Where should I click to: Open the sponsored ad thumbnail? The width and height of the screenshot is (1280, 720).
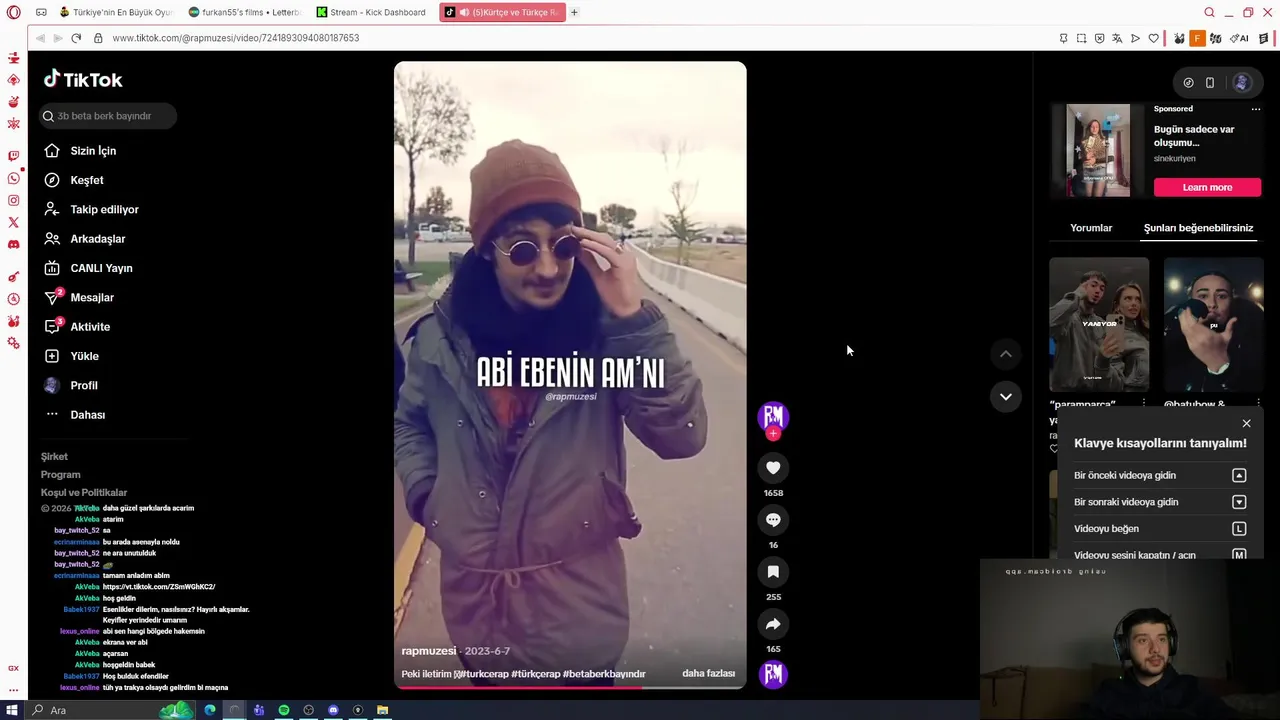pyautogui.click(x=1098, y=150)
